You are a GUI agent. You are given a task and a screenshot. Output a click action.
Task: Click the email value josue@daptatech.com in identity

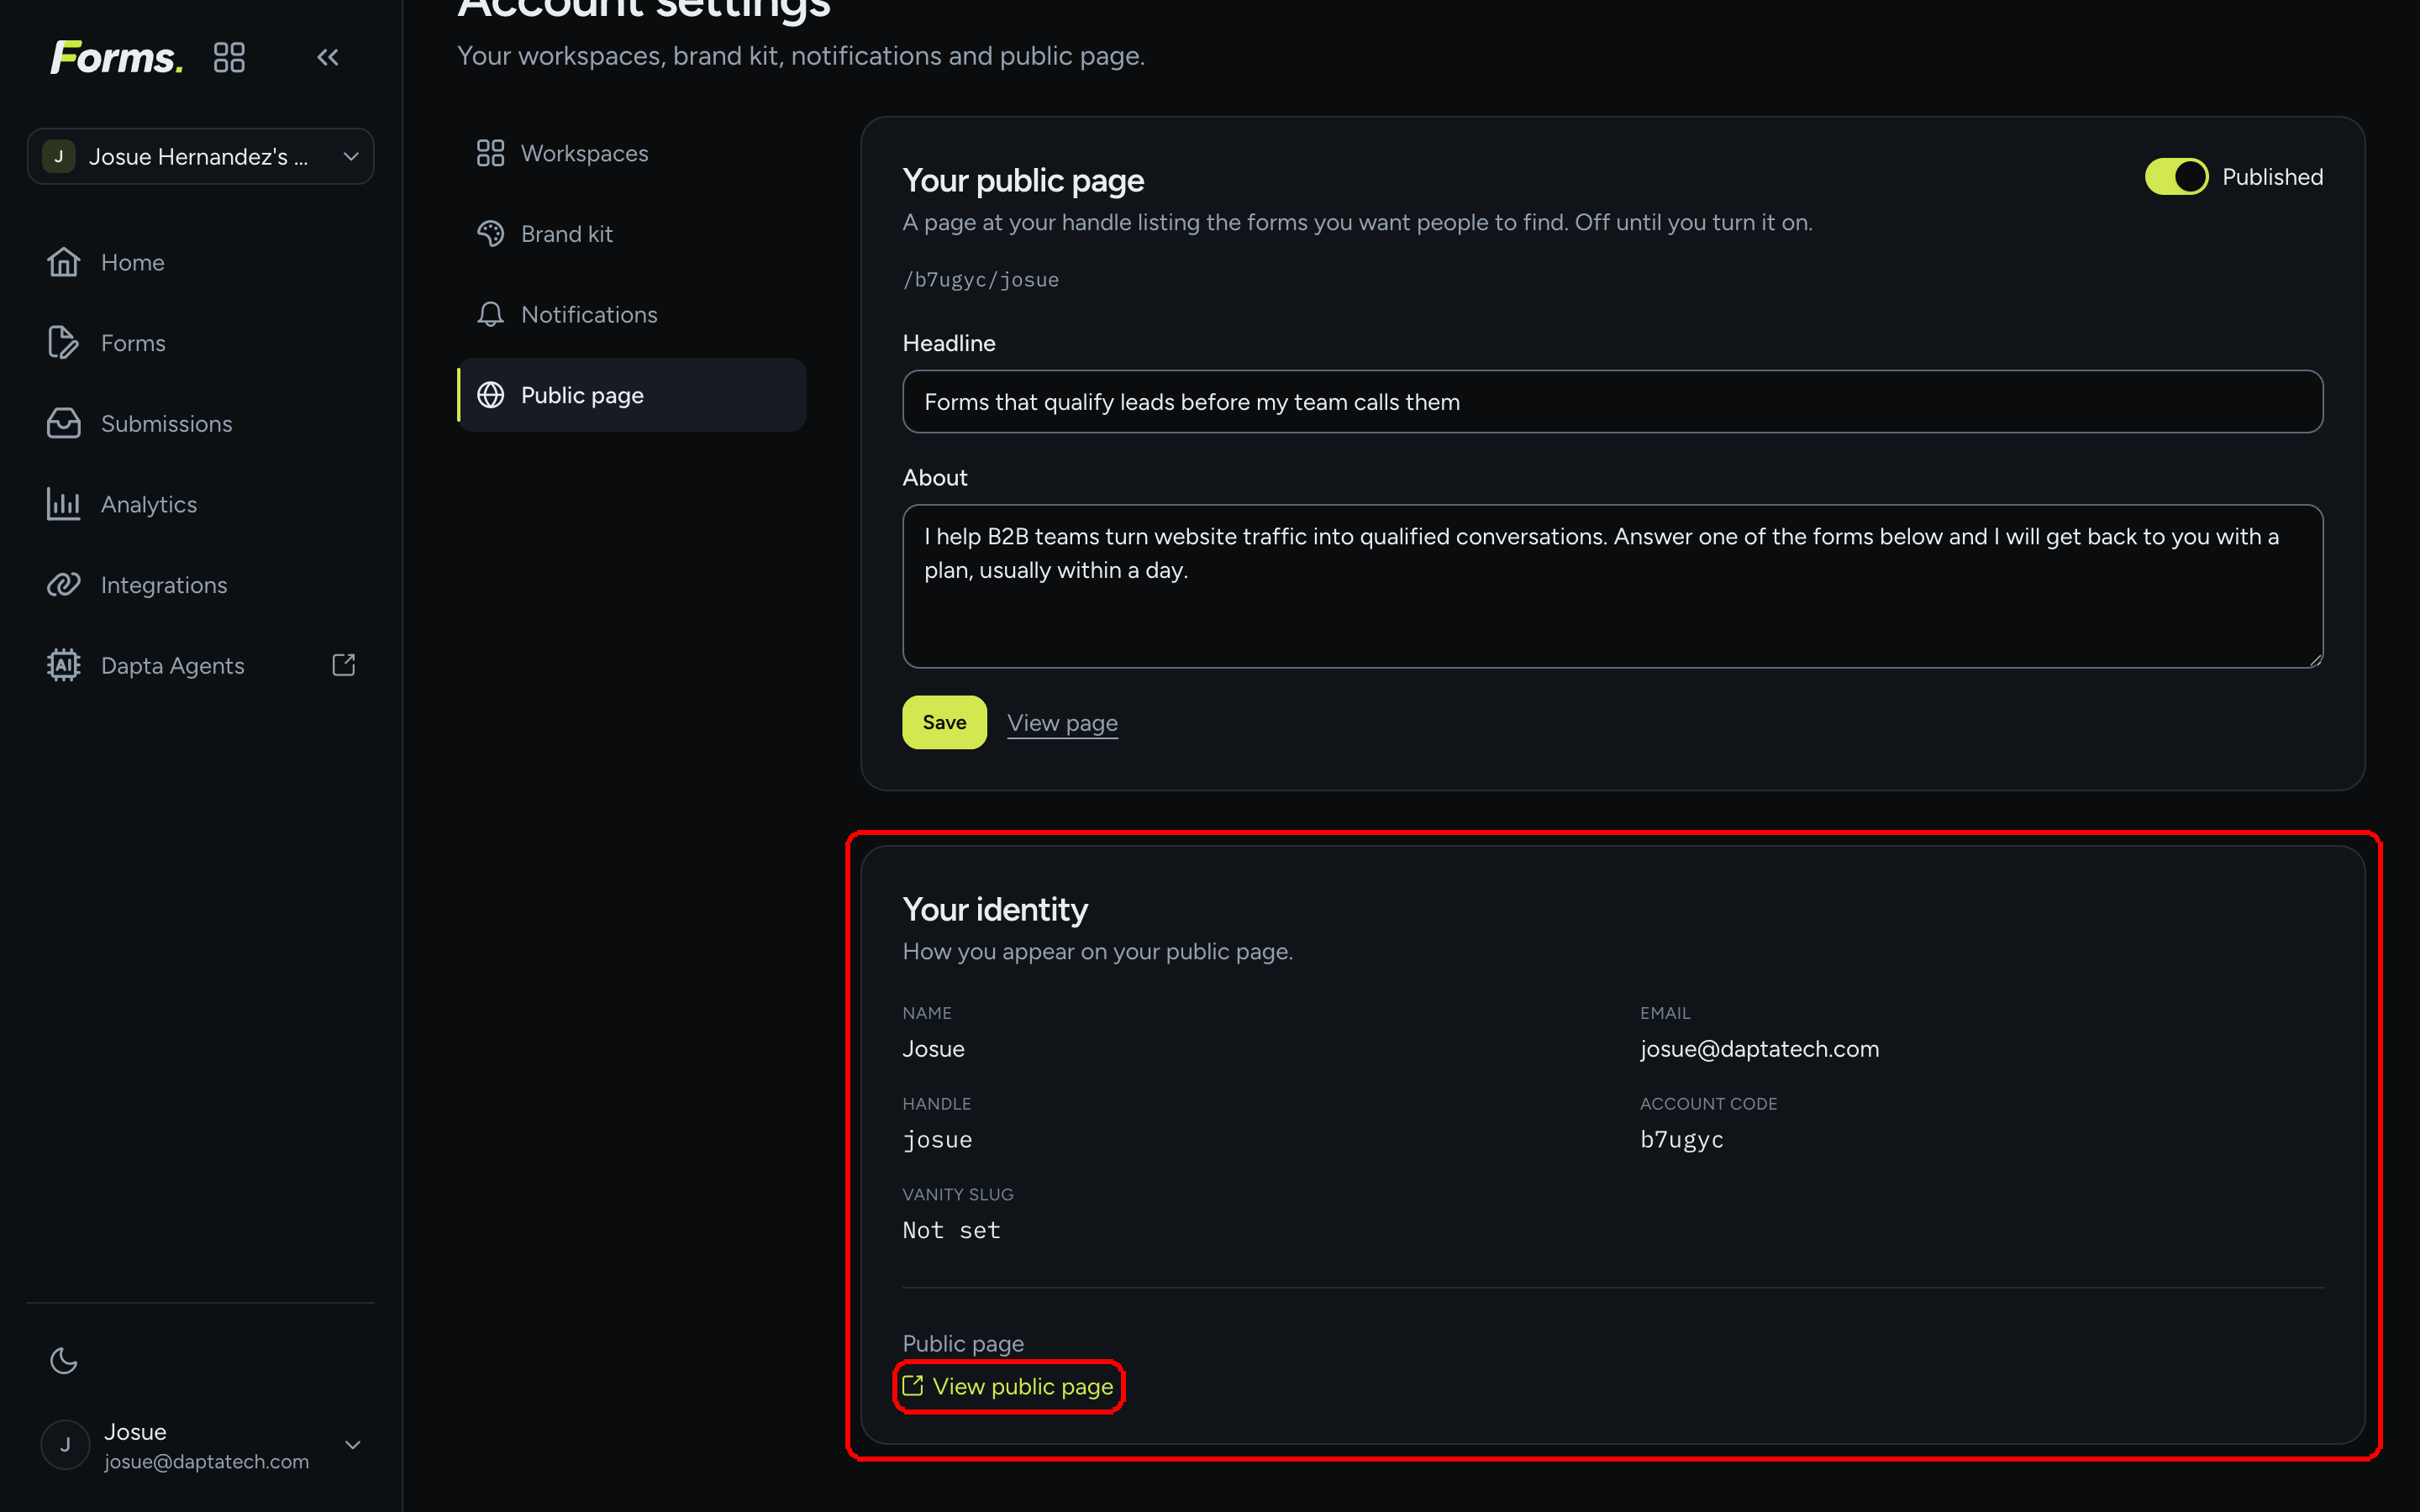(x=1759, y=1048)
